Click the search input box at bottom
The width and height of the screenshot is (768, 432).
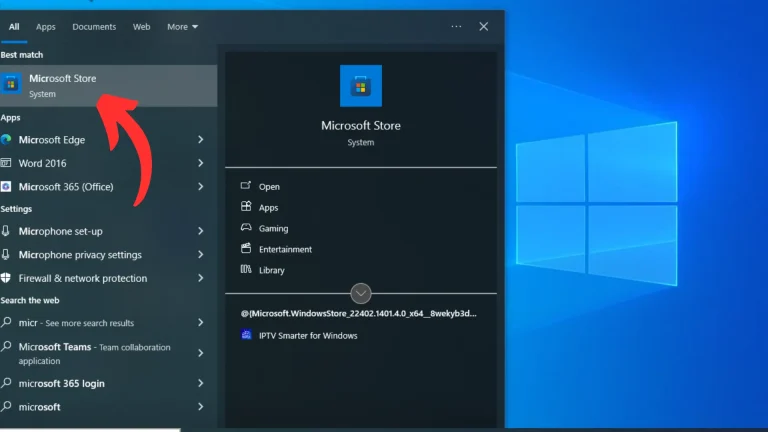click(x=90, y=430)
